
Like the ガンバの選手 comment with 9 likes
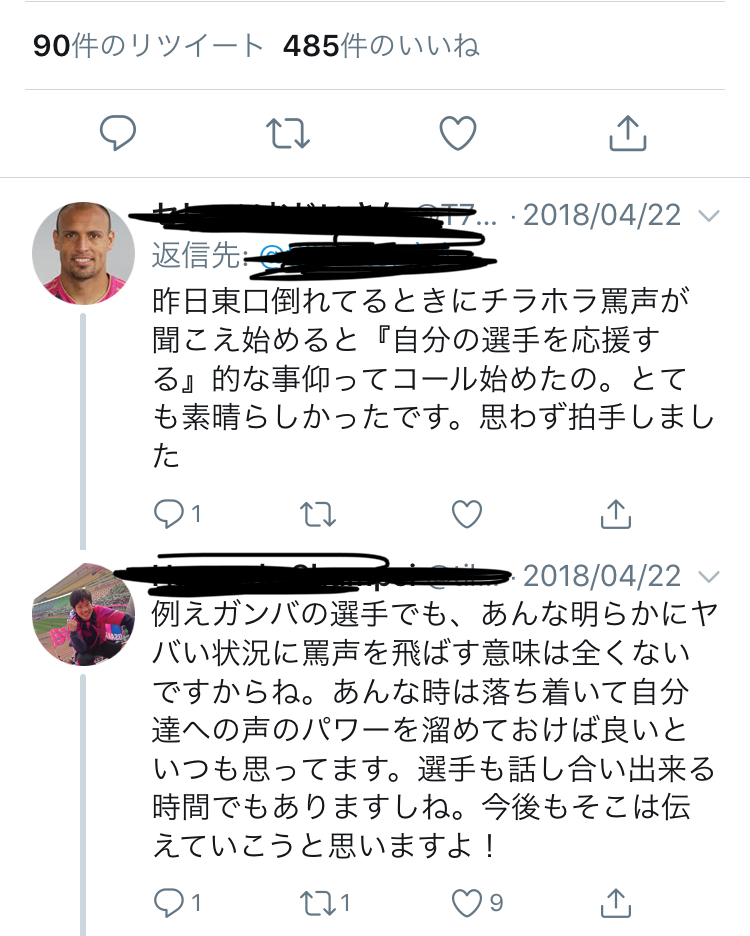468,903
